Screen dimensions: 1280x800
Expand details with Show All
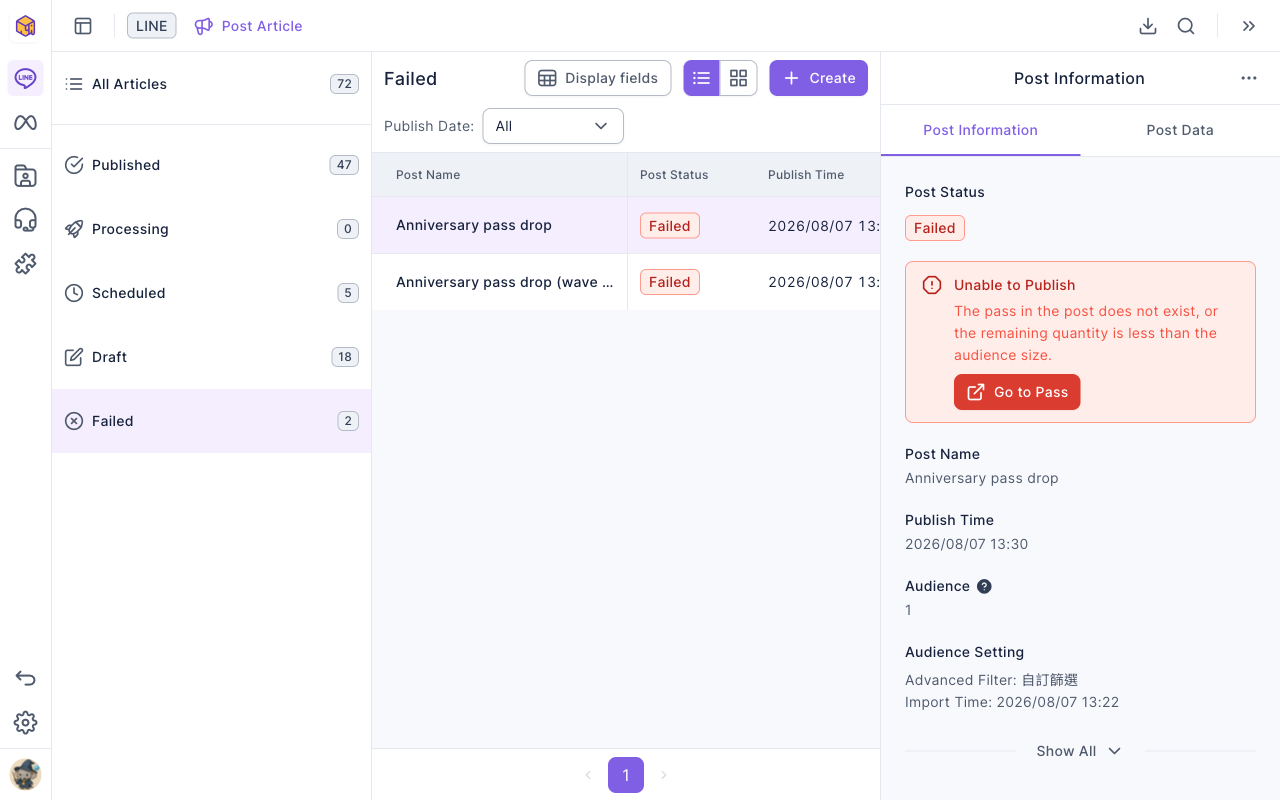1079,751
